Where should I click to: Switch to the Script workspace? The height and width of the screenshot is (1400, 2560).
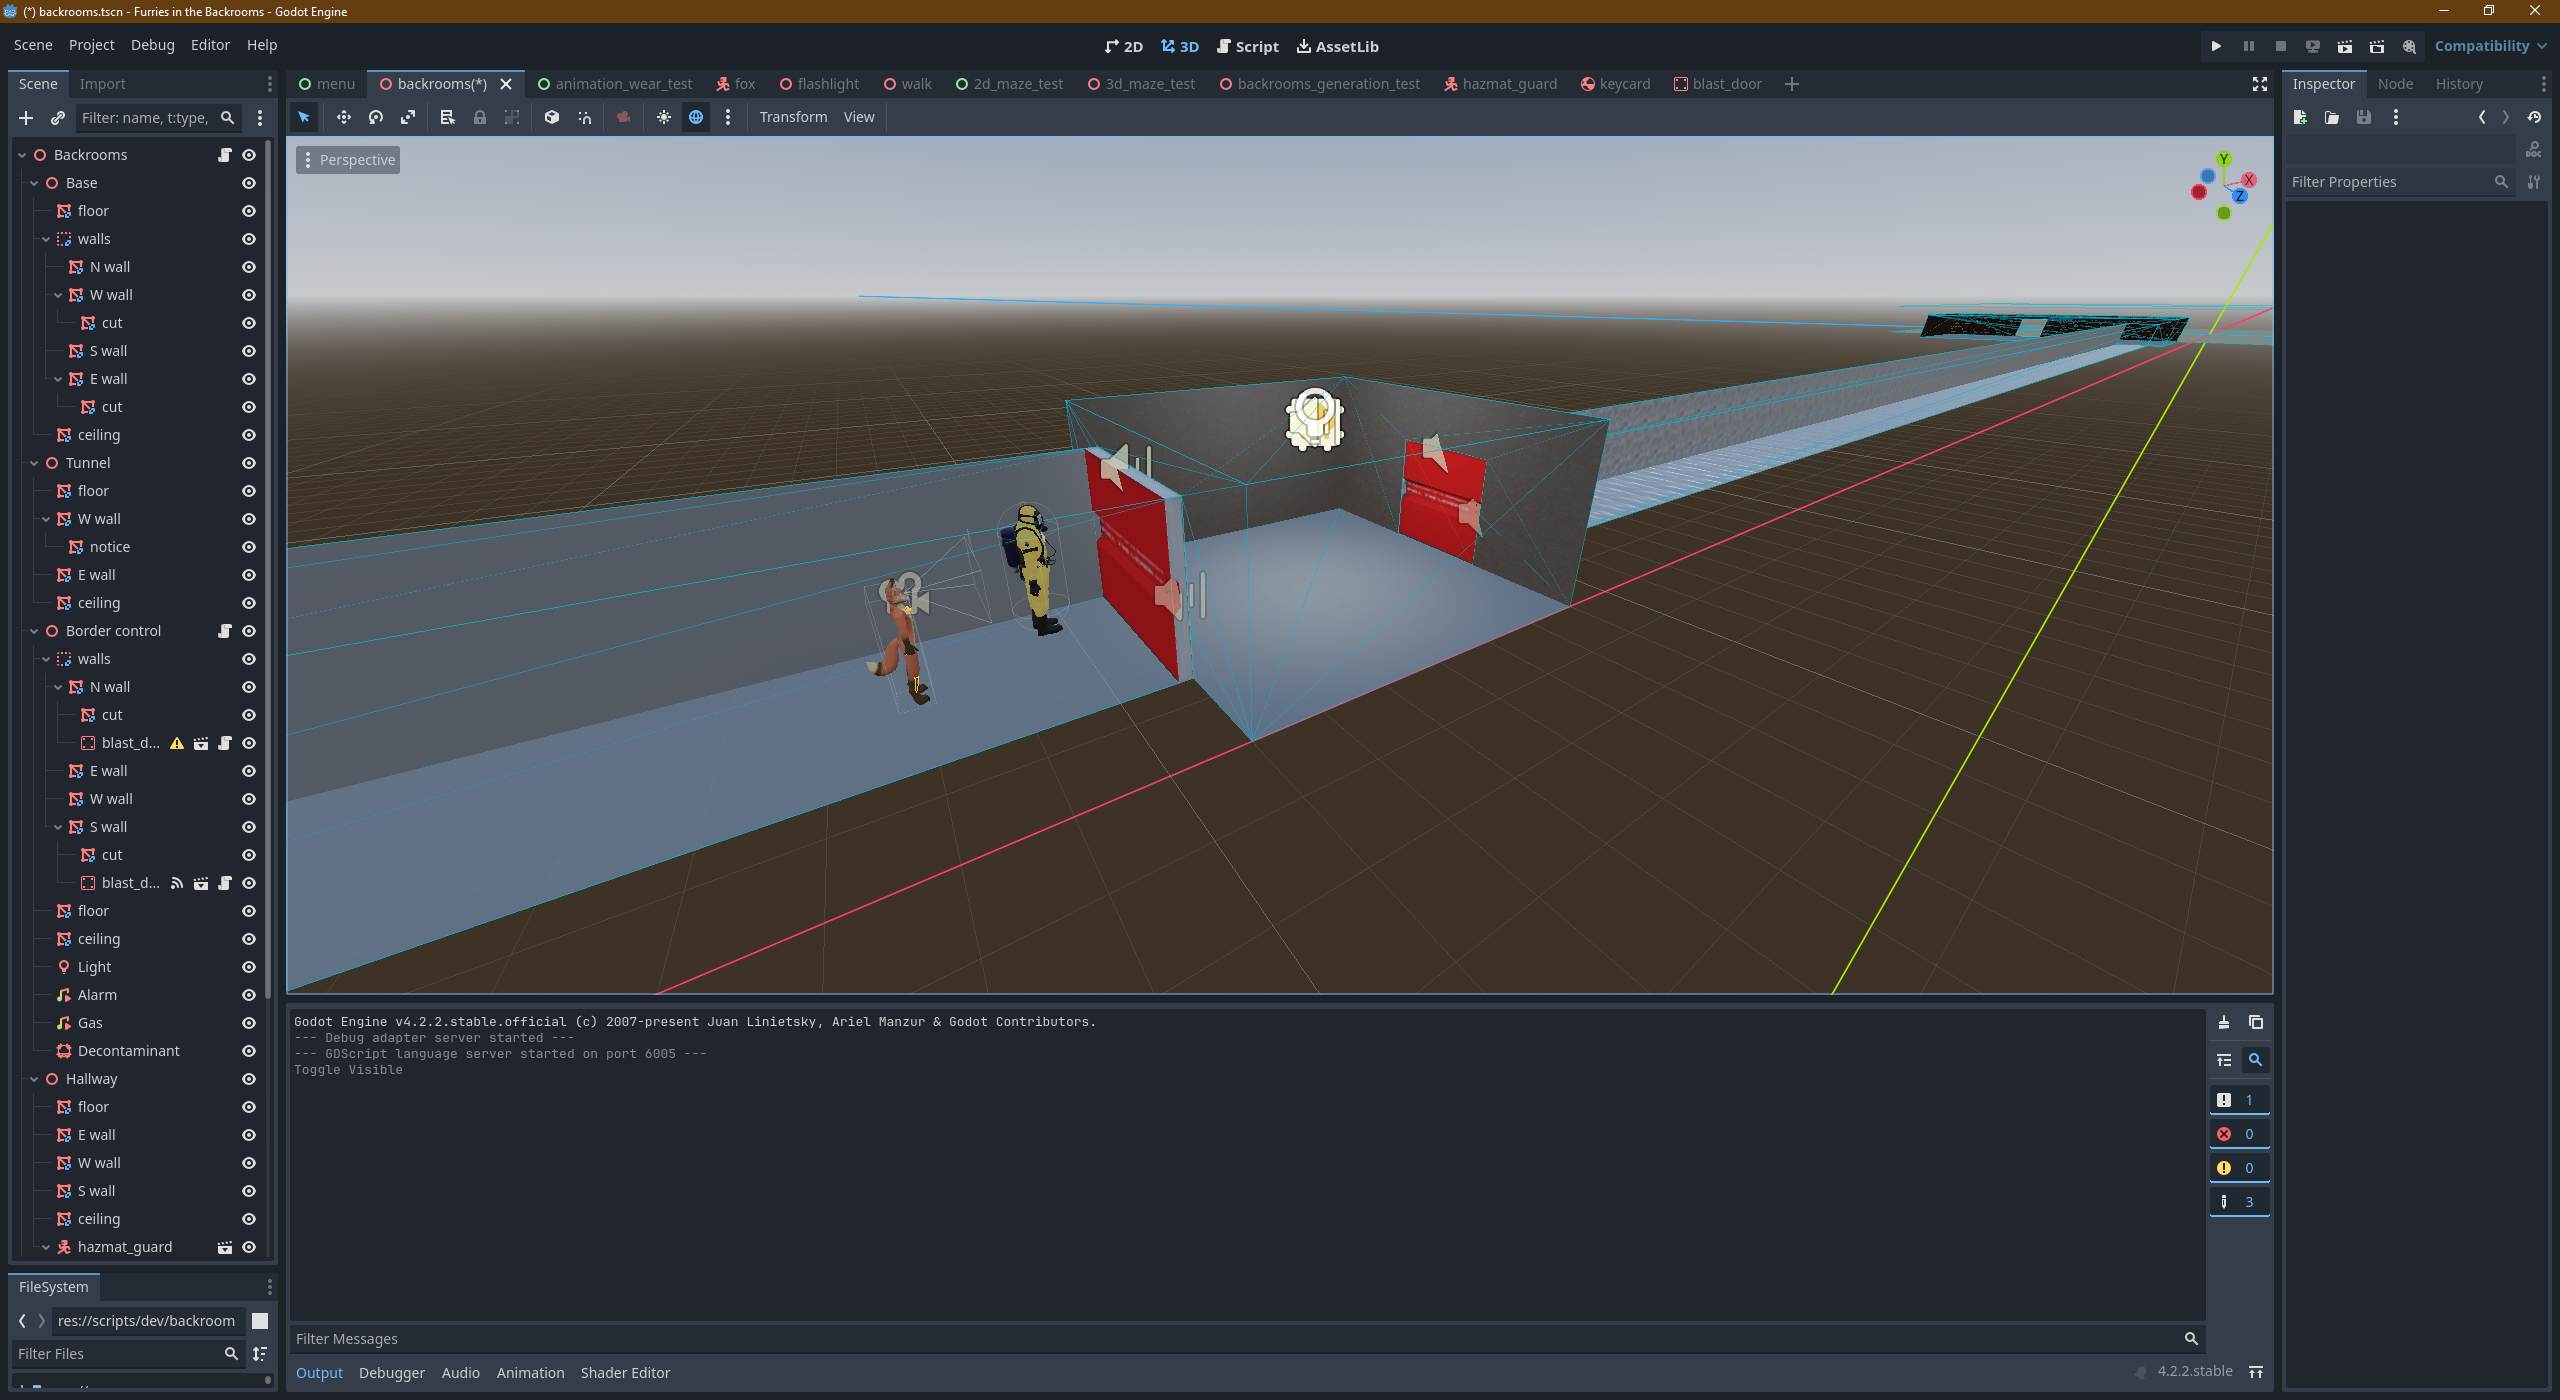coord(1247,46)
